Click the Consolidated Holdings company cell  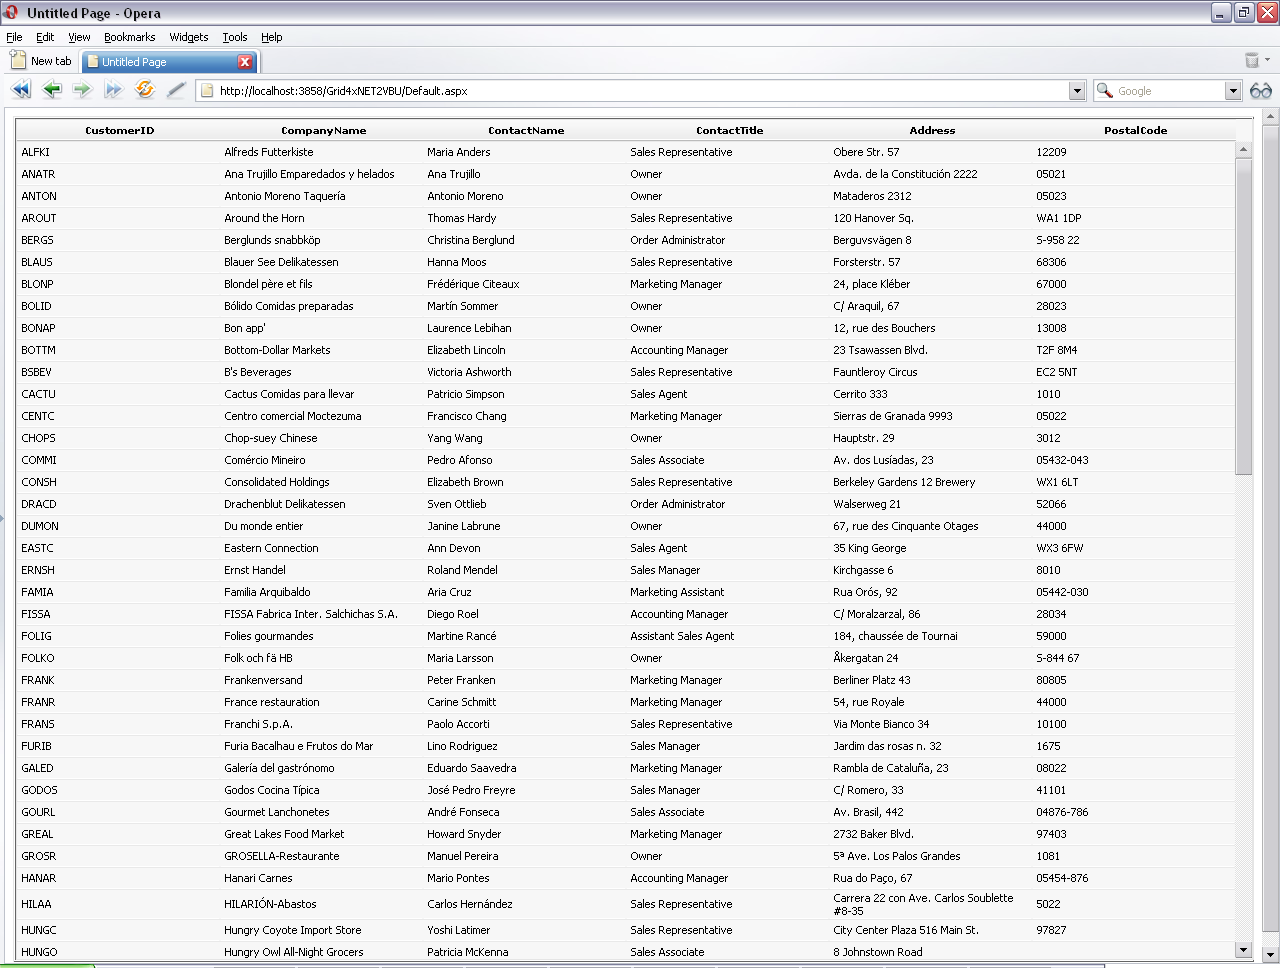coord(276,482)
